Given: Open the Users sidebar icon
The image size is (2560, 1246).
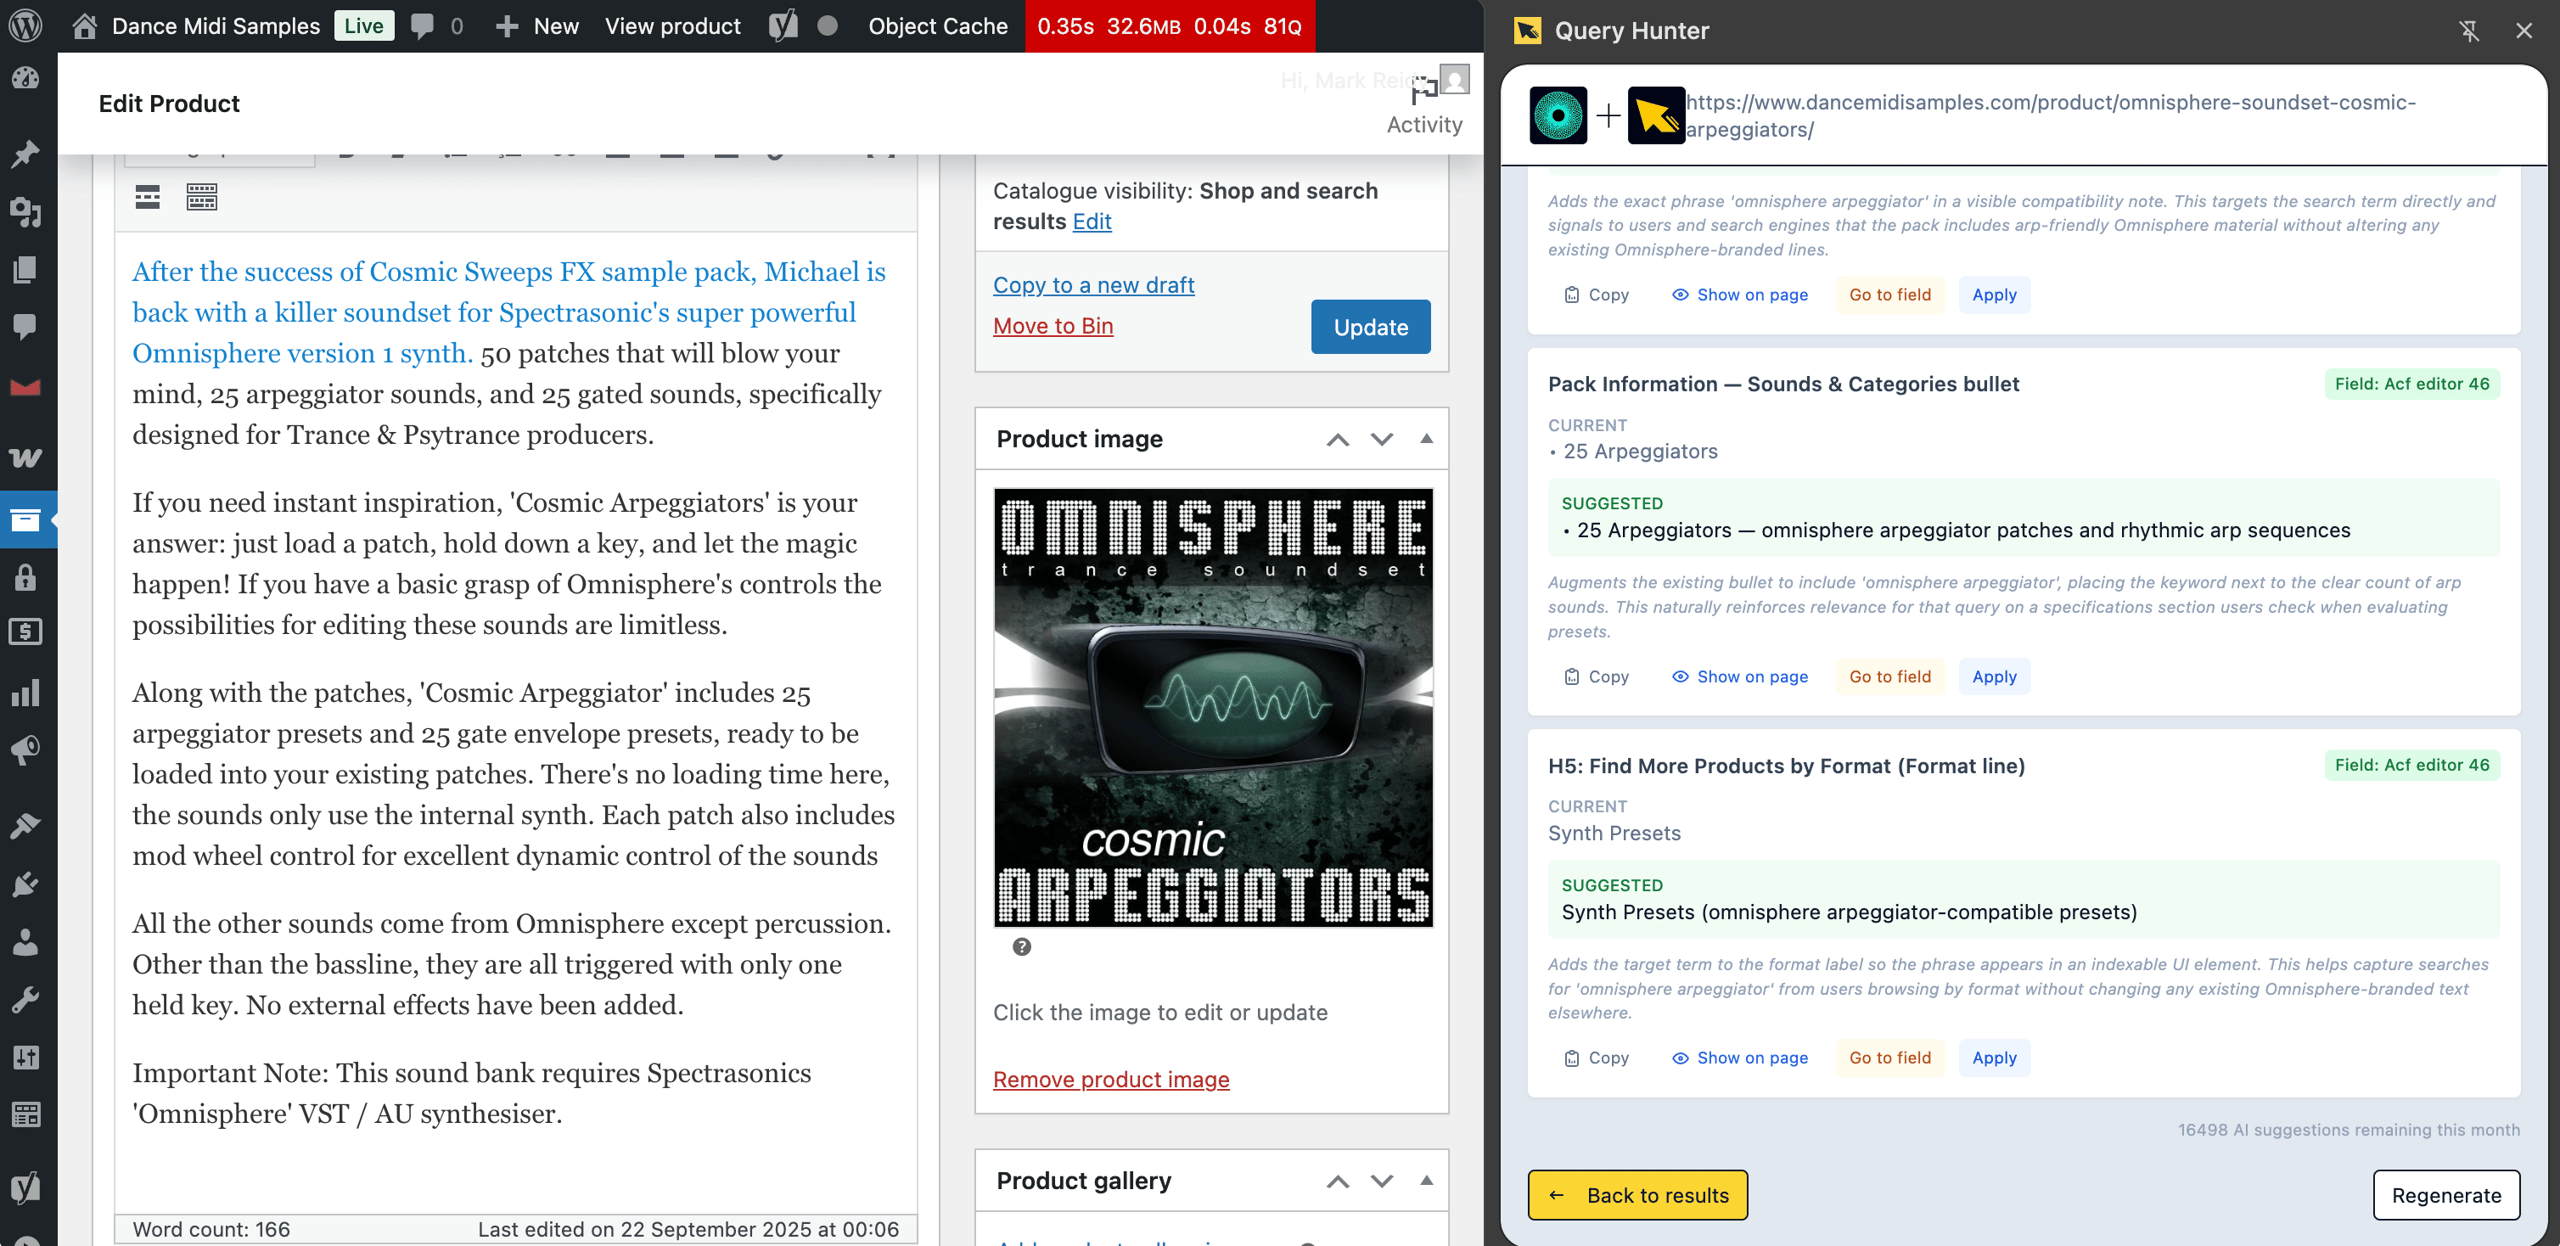Looking at the screenshot, I should (27, 941).
